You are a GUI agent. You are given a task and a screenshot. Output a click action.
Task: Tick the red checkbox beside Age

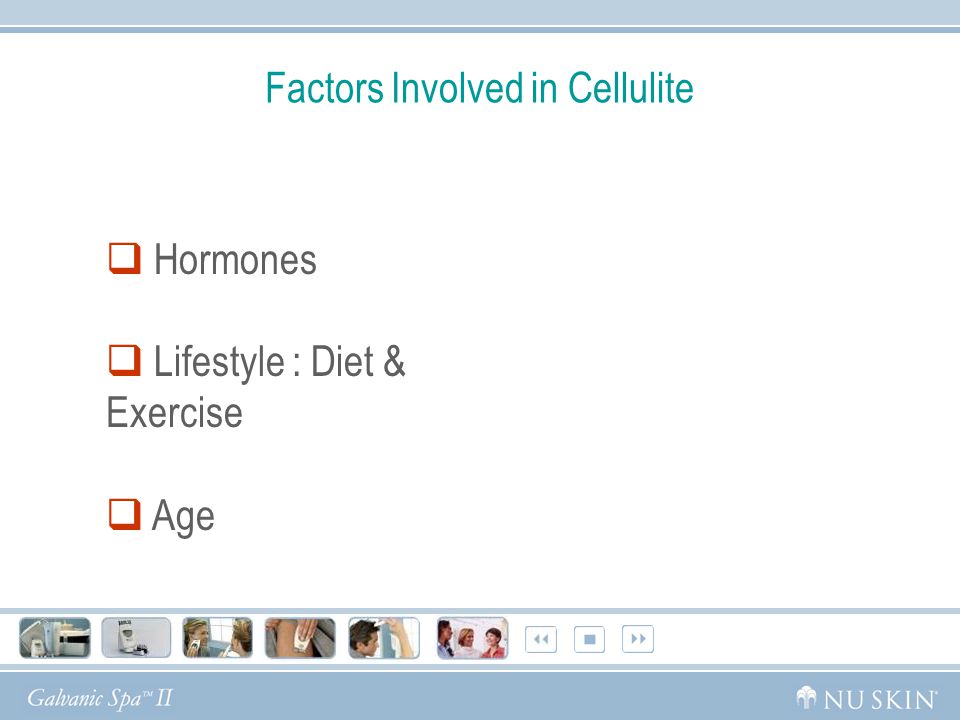point(124,514)
